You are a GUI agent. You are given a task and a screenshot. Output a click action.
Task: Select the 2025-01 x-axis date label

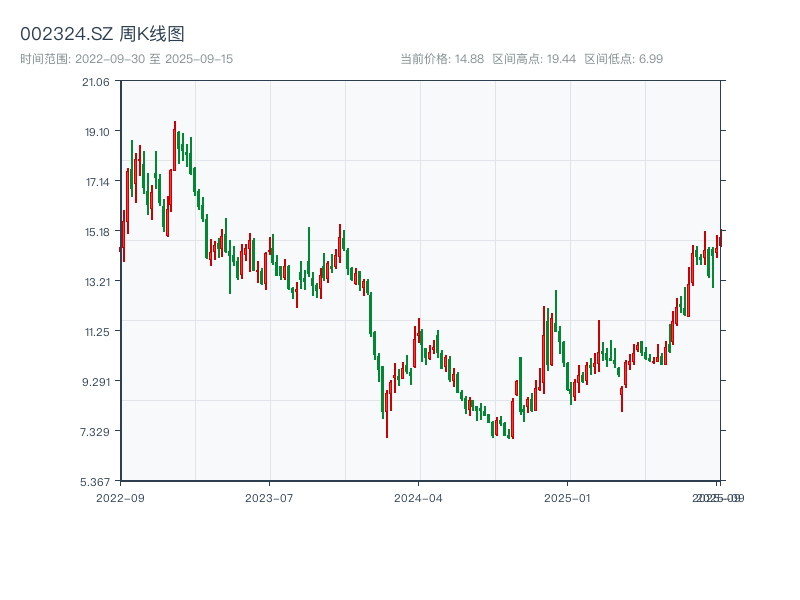(568, 497)
